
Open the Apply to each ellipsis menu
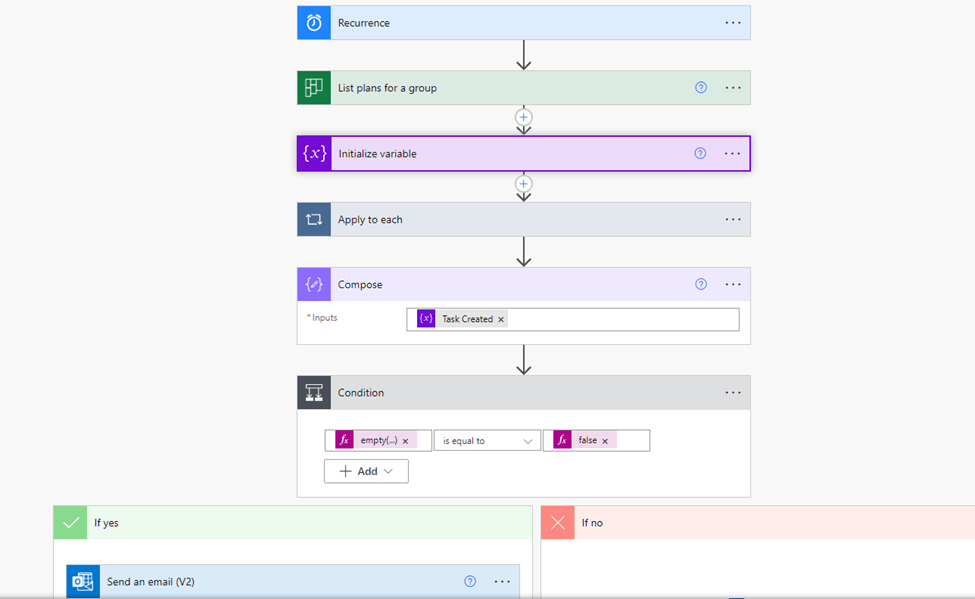(733, 220)
